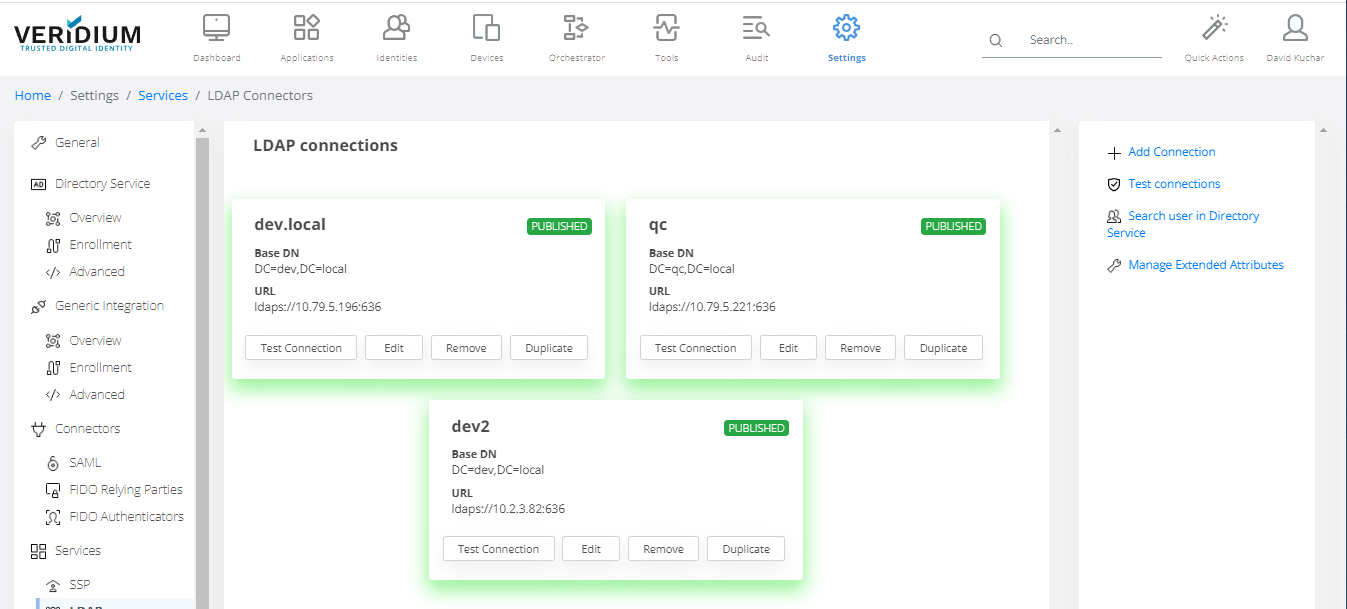Select SAML under Connectors in sidebar
The width and height of the screenshot is (1347, 609).
pos(85,463)
